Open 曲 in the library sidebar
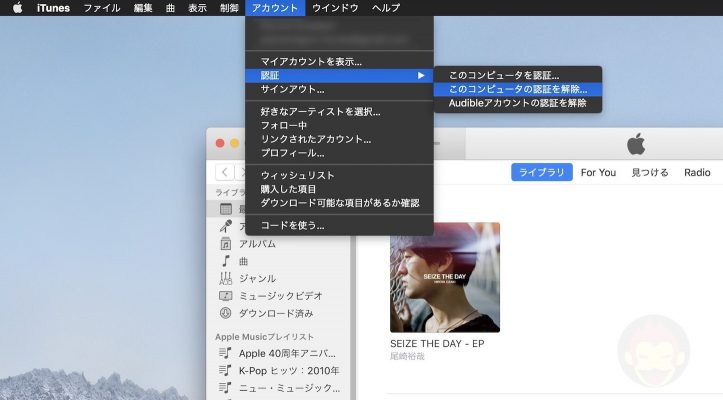The width and height of the screenshot is (723, 400). (x=243, y=262)
